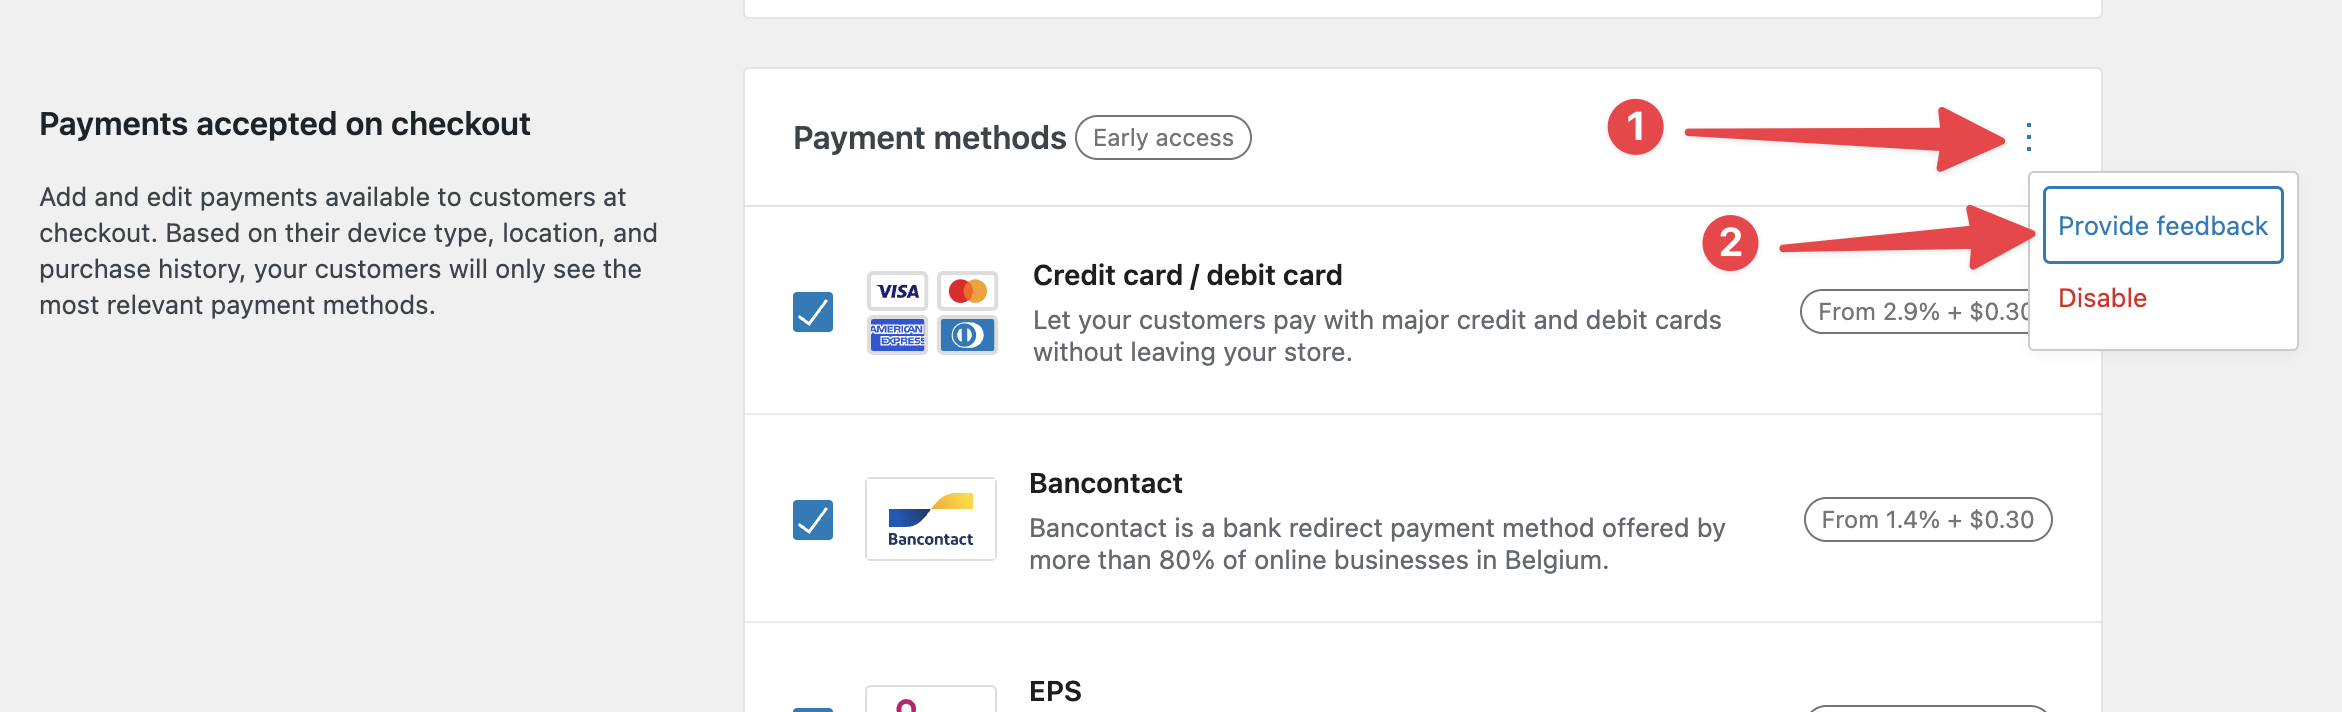Screen dimensions: 2342x712
Task: Click the Early access badge
Action: pyautogui.click(x=1163, y=138)
